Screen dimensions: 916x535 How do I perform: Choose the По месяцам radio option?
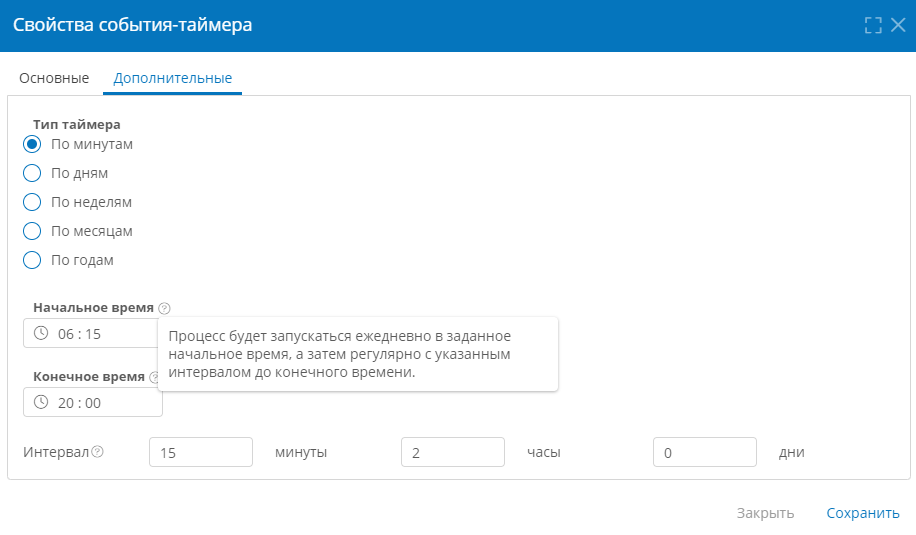32,231
